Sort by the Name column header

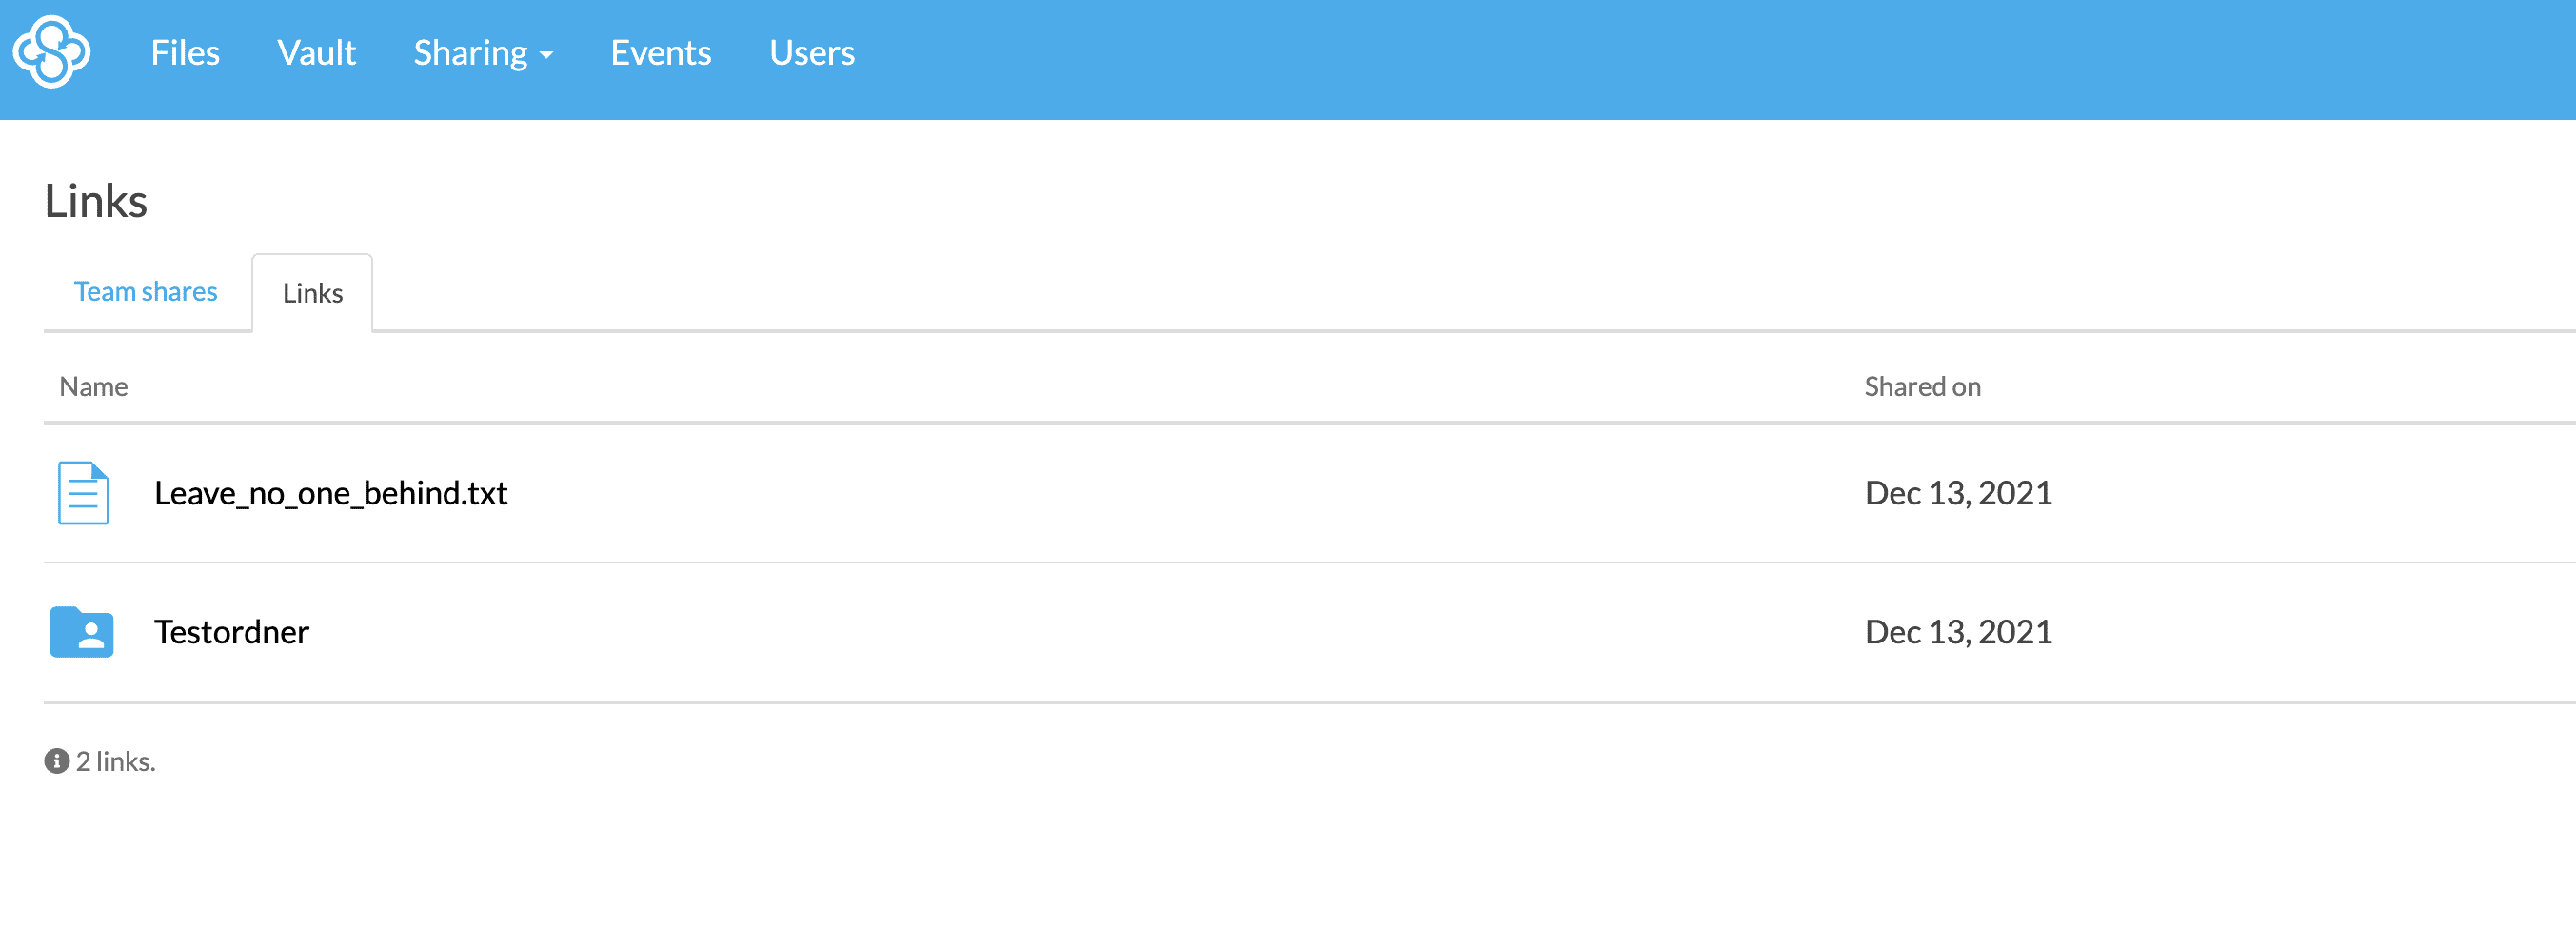tap(94, 386)
